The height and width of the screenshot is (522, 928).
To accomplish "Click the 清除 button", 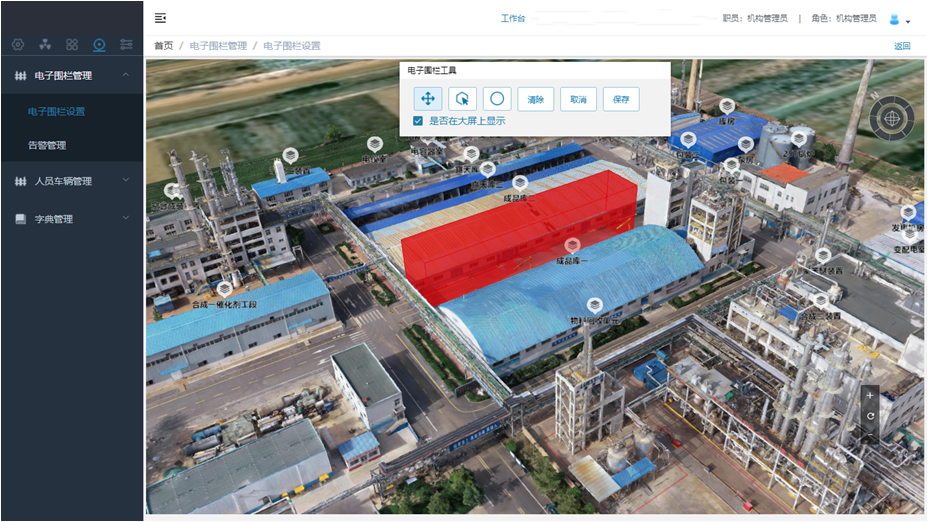I will pos(536,99).
